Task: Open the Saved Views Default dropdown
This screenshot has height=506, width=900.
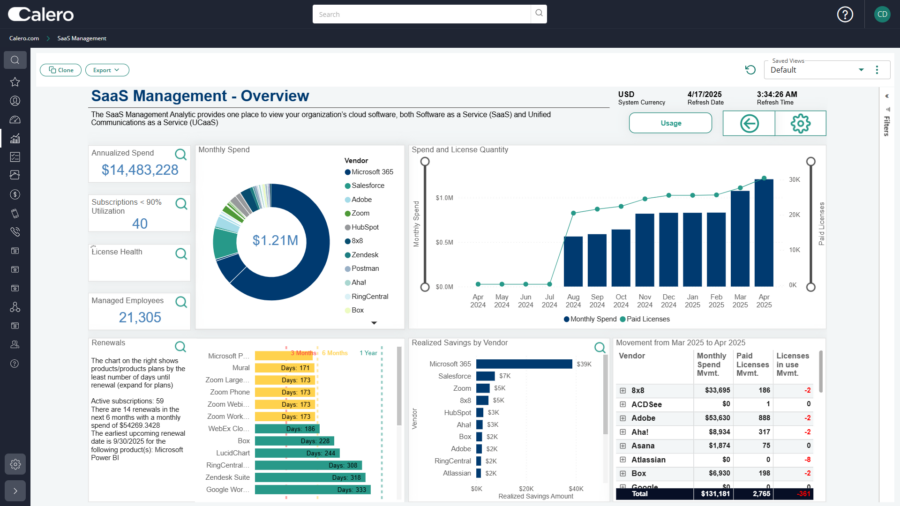Action: tap(817, 69)
